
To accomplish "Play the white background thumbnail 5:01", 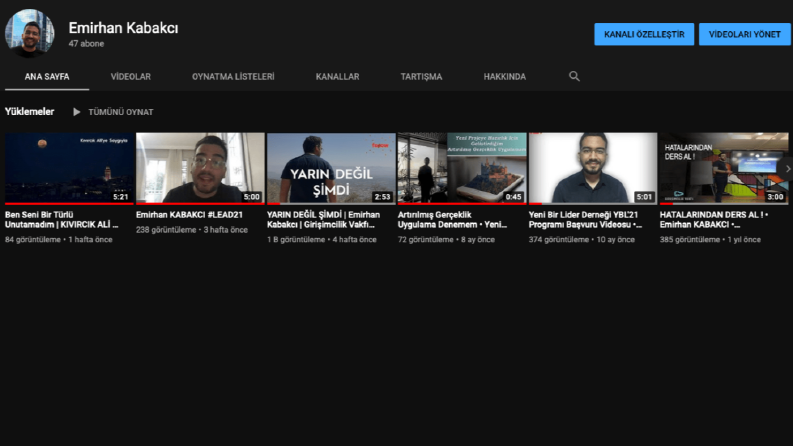I will (x=593, y=168).
